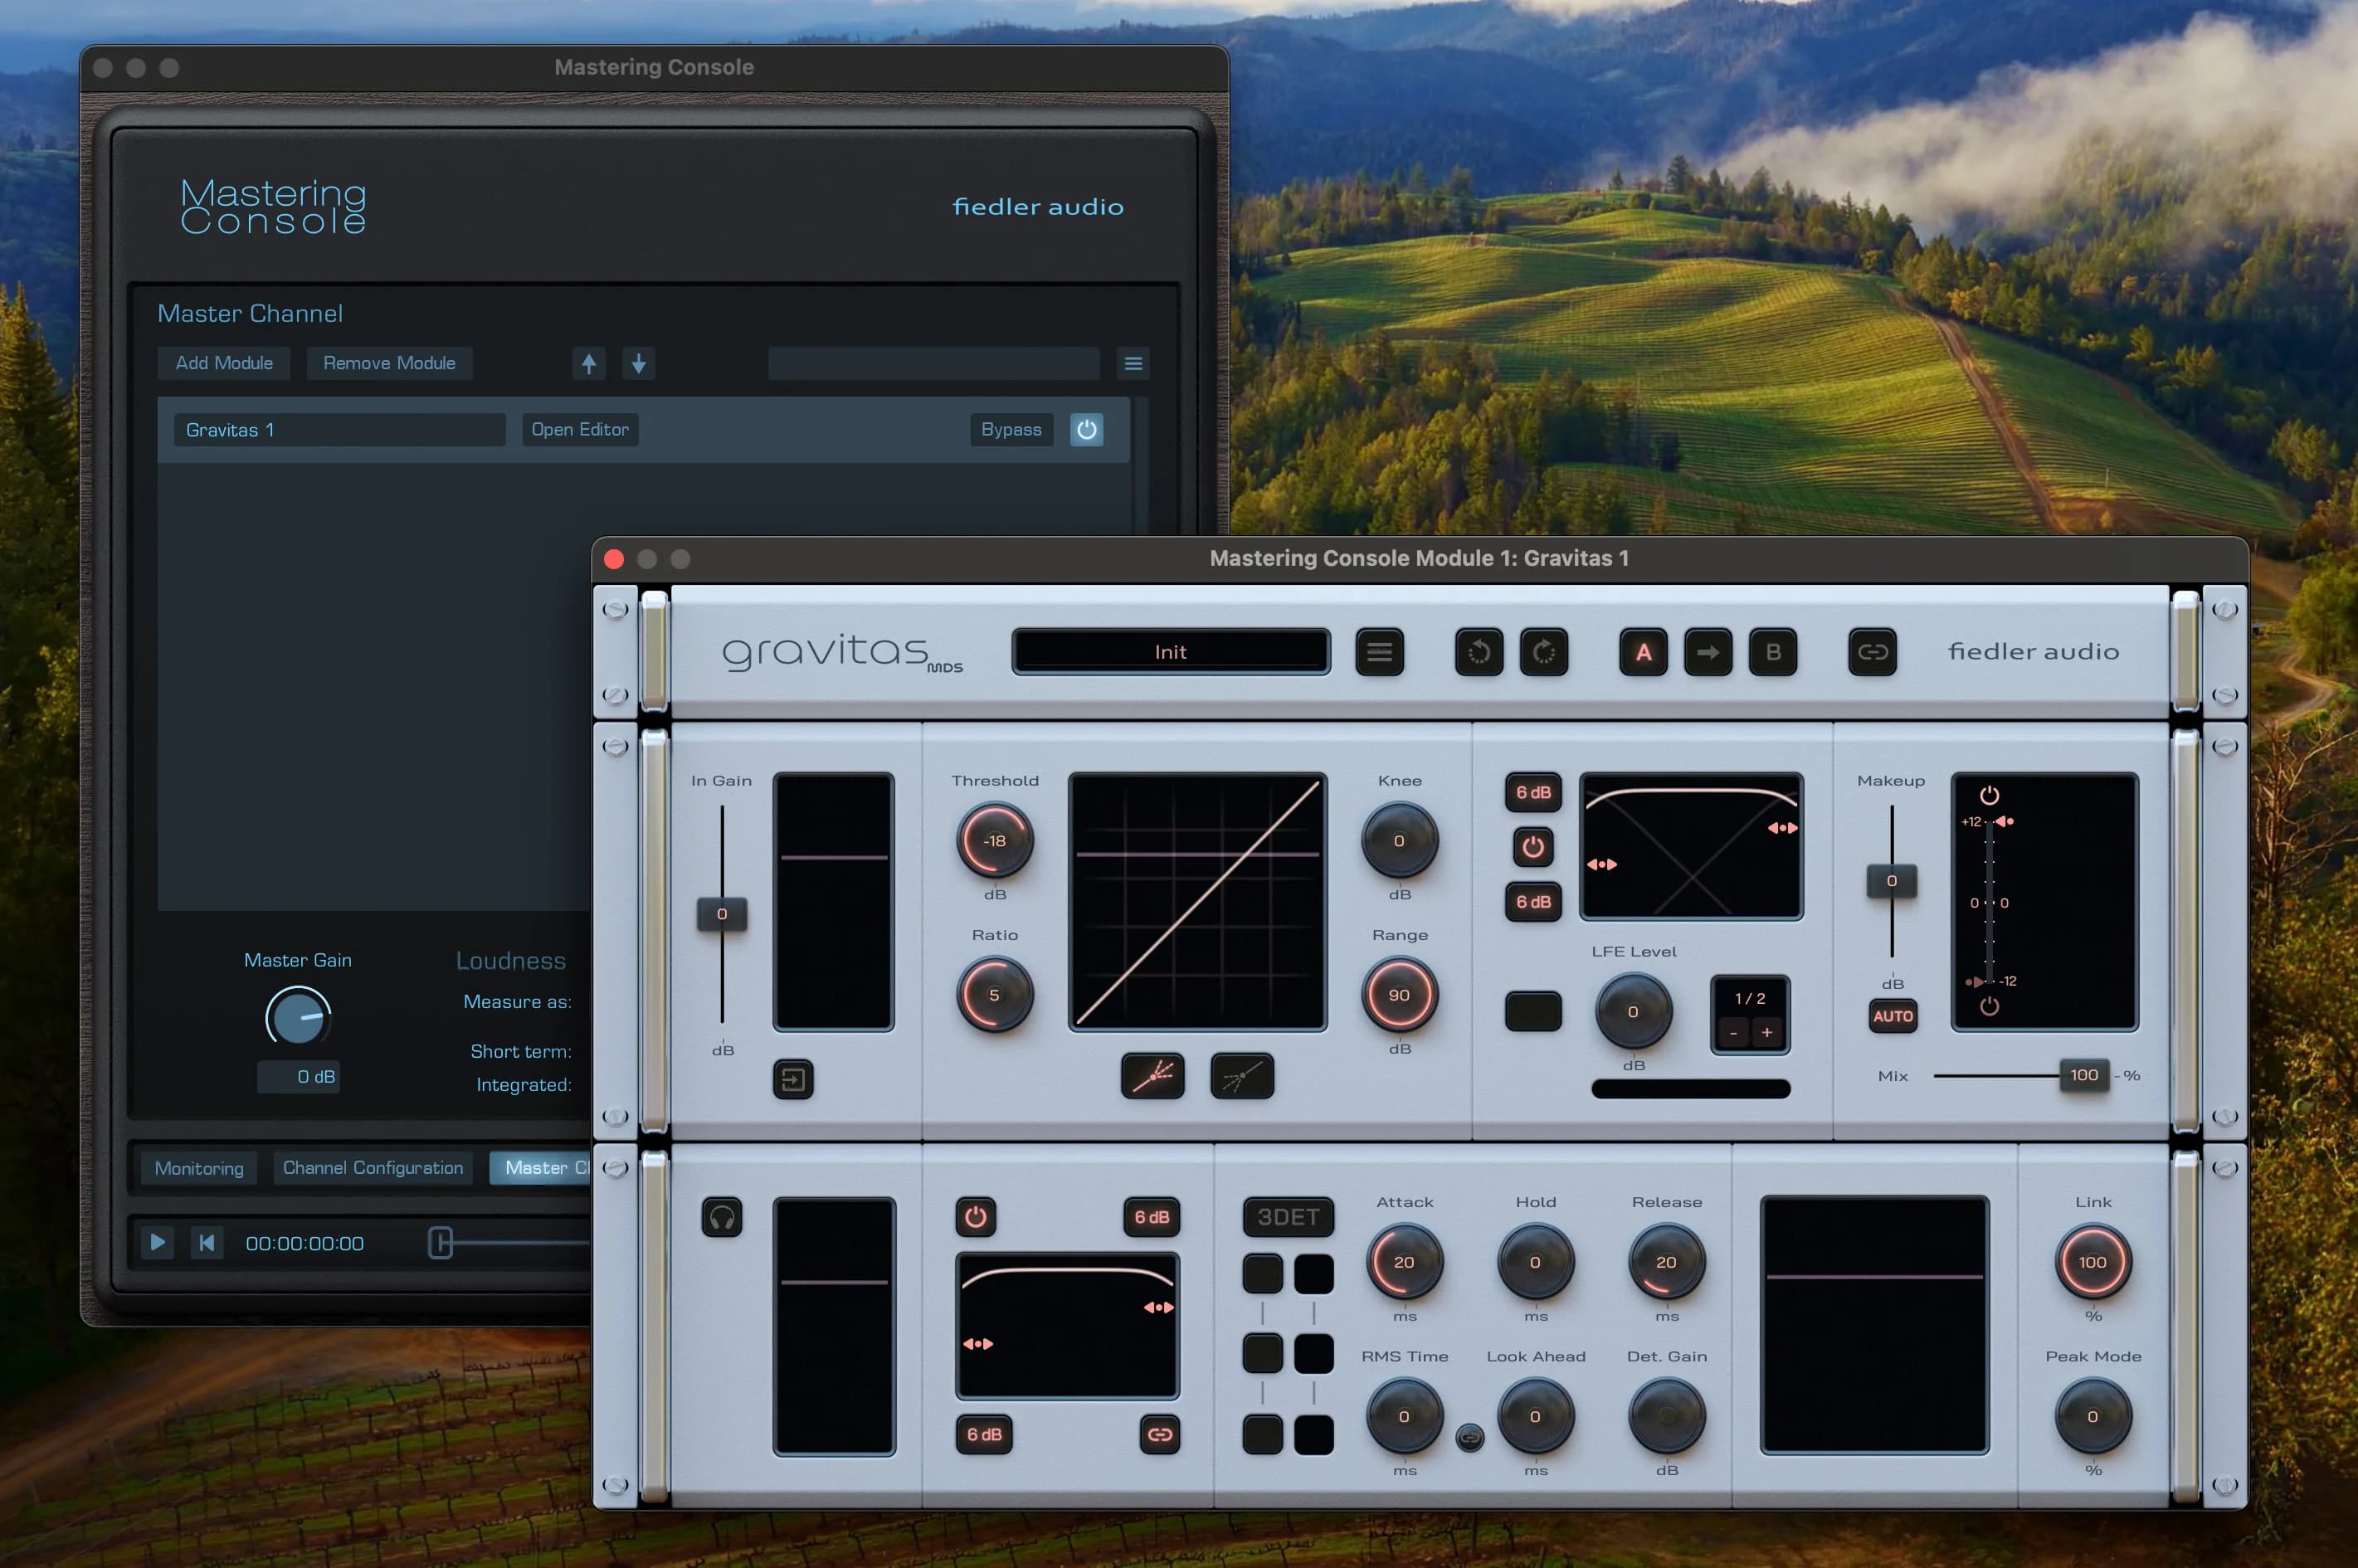
Task: Enable AUTO makeup gain
Action: [1893, 1016]
